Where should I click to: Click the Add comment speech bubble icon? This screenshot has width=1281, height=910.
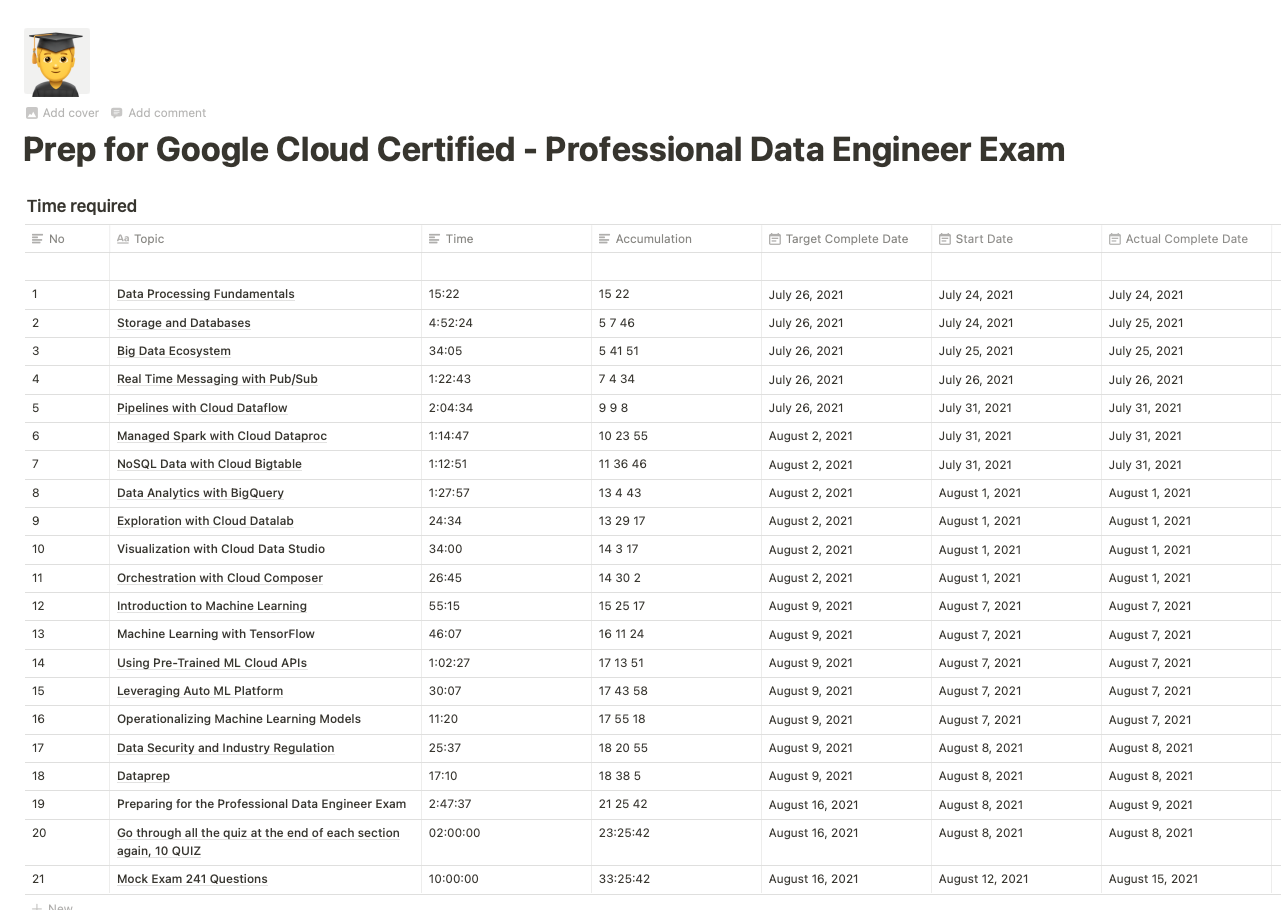(117, 113)
